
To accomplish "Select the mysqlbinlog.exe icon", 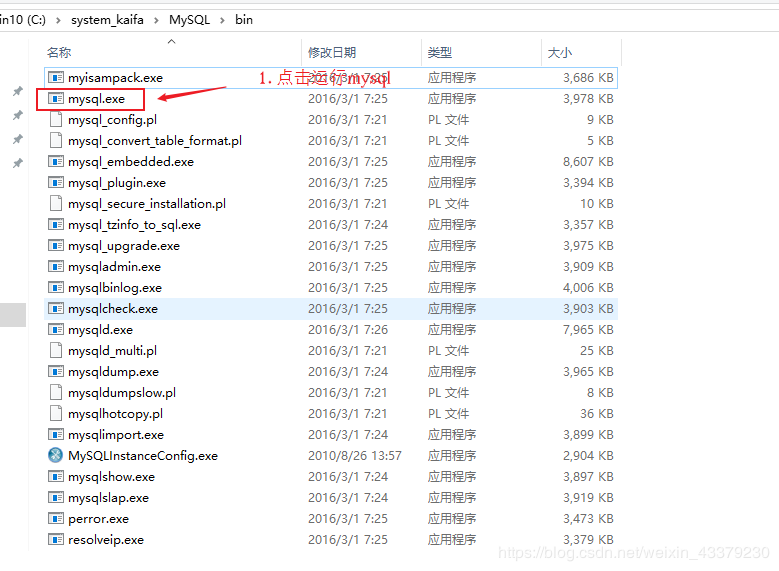I will tap(56, 288).
